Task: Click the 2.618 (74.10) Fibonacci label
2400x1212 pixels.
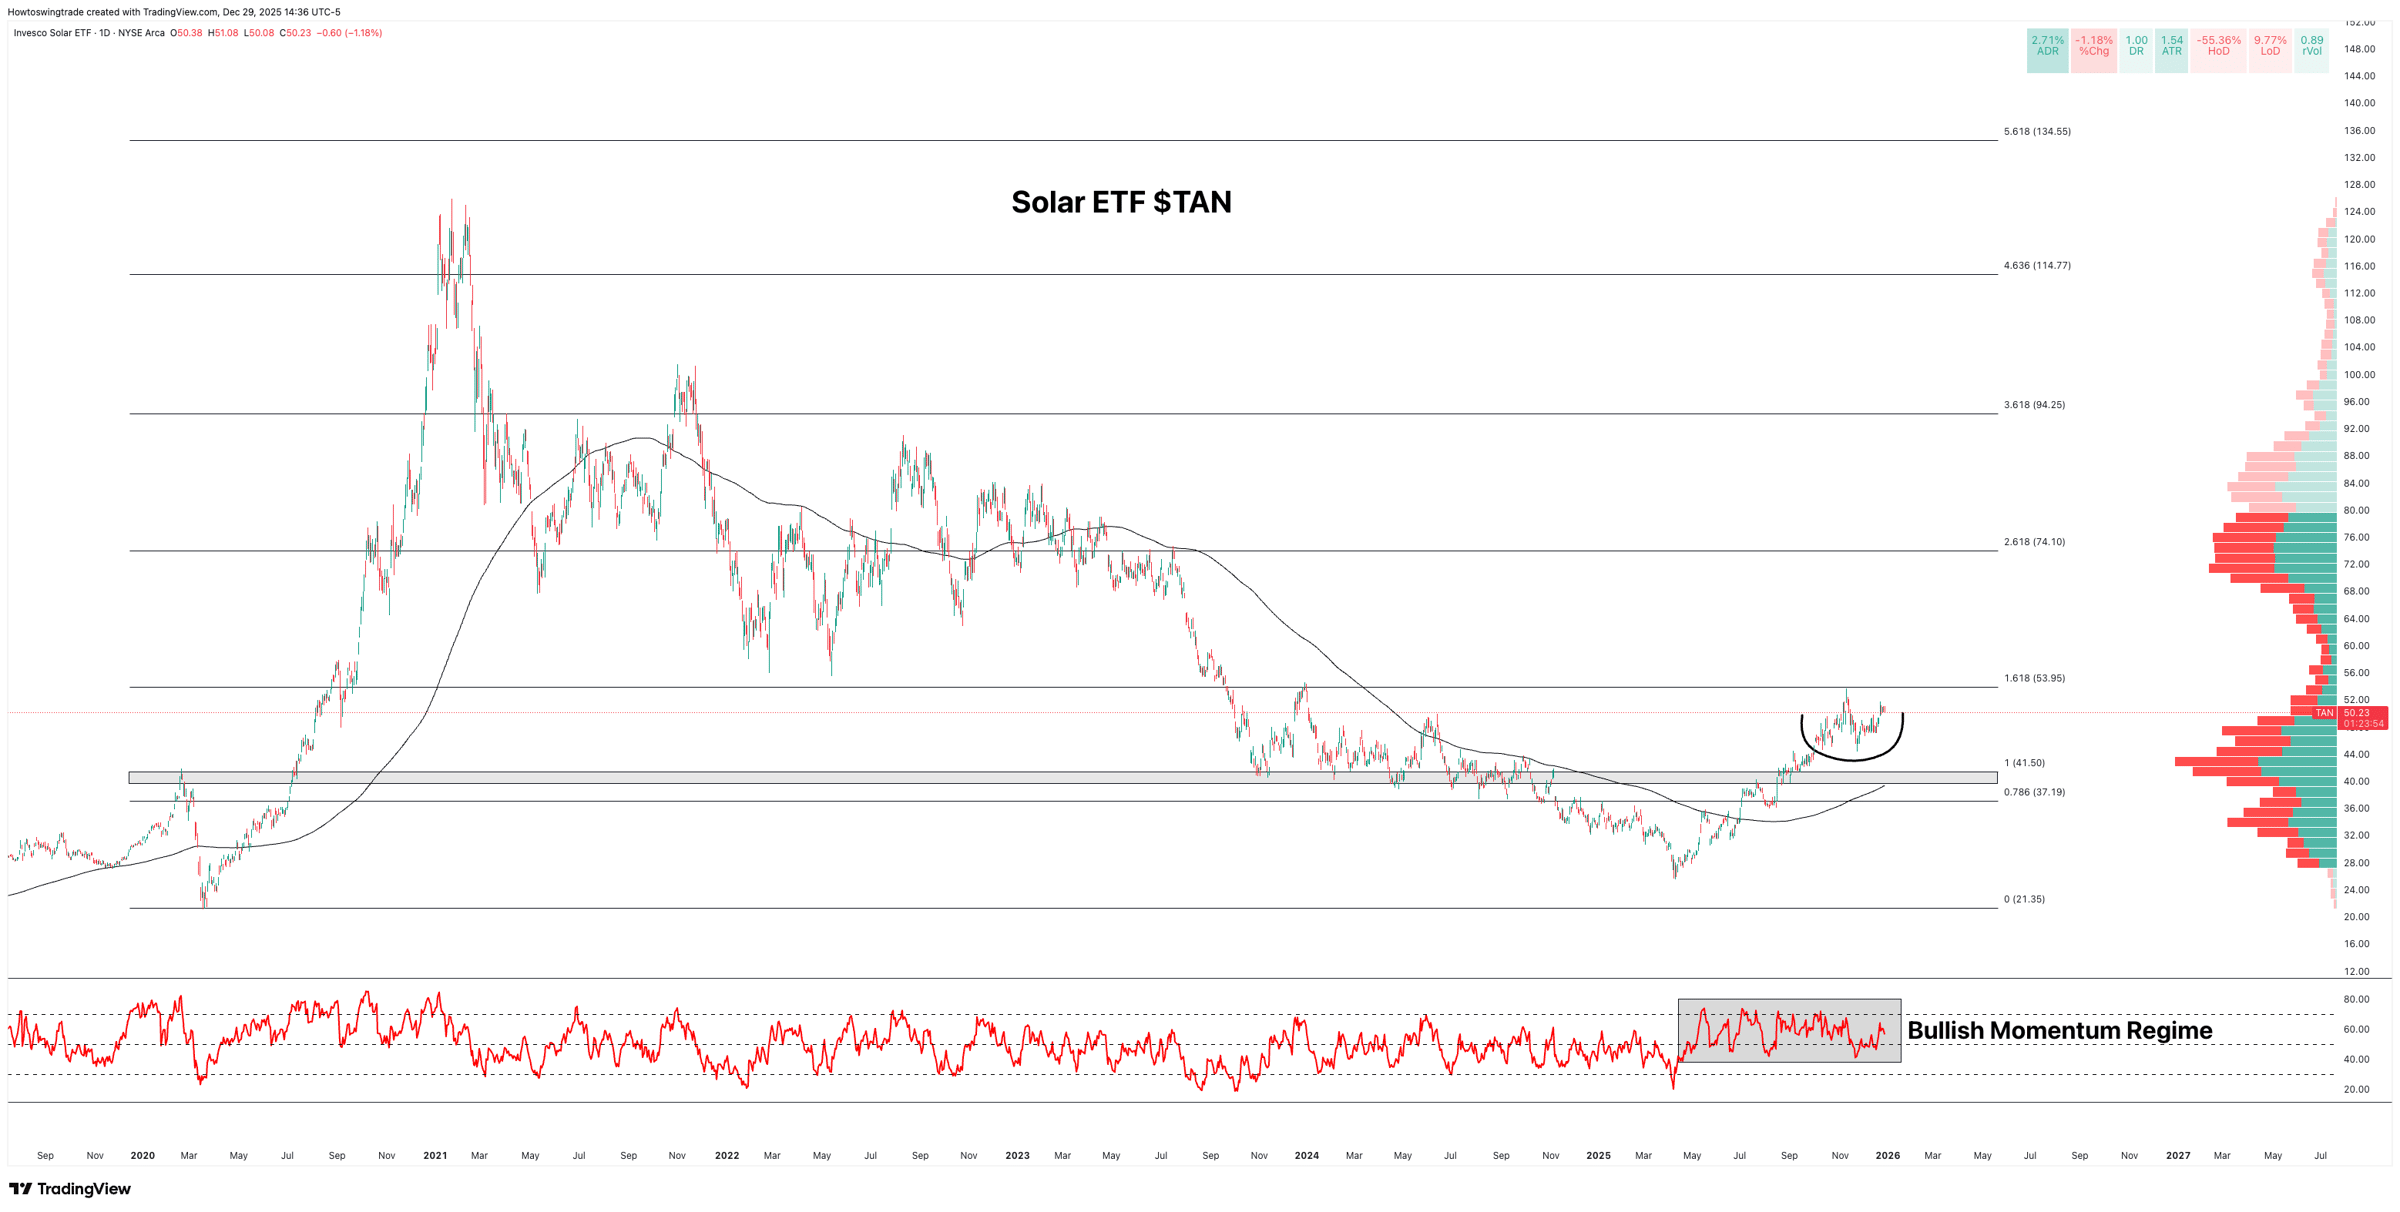Action: point(2034,542)
